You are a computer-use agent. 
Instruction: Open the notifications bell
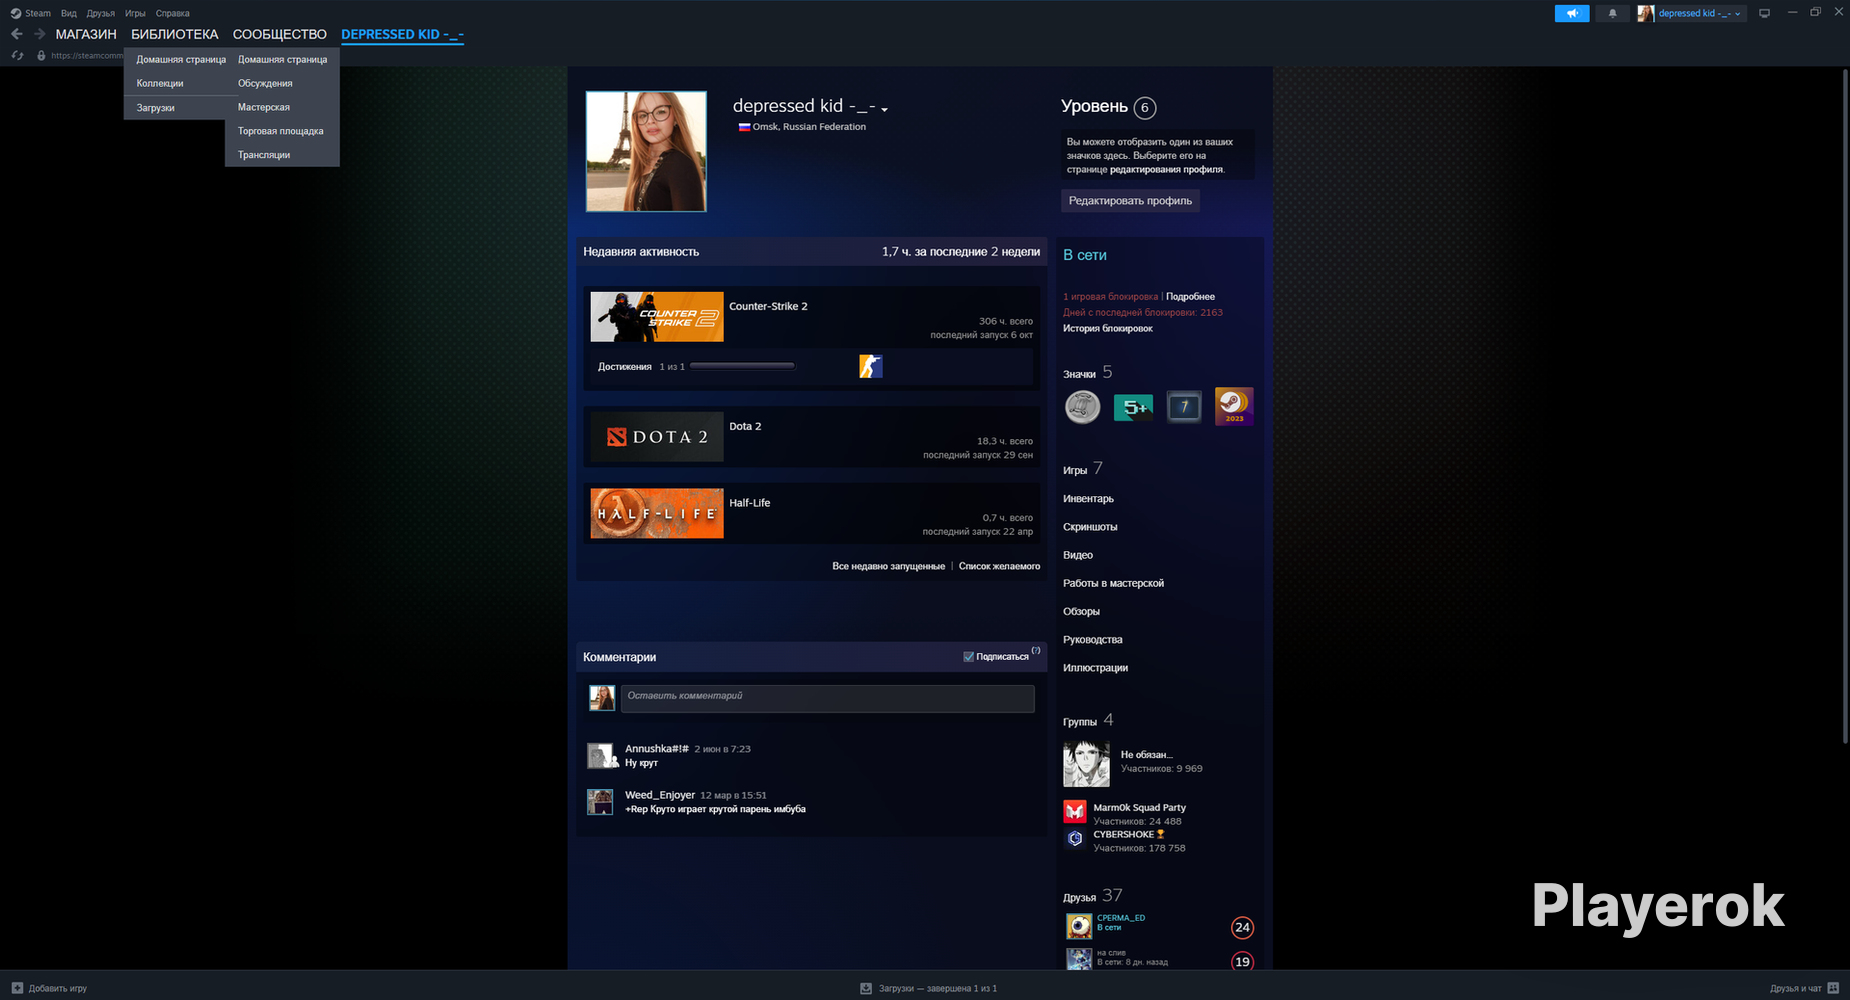point(1612,13)
